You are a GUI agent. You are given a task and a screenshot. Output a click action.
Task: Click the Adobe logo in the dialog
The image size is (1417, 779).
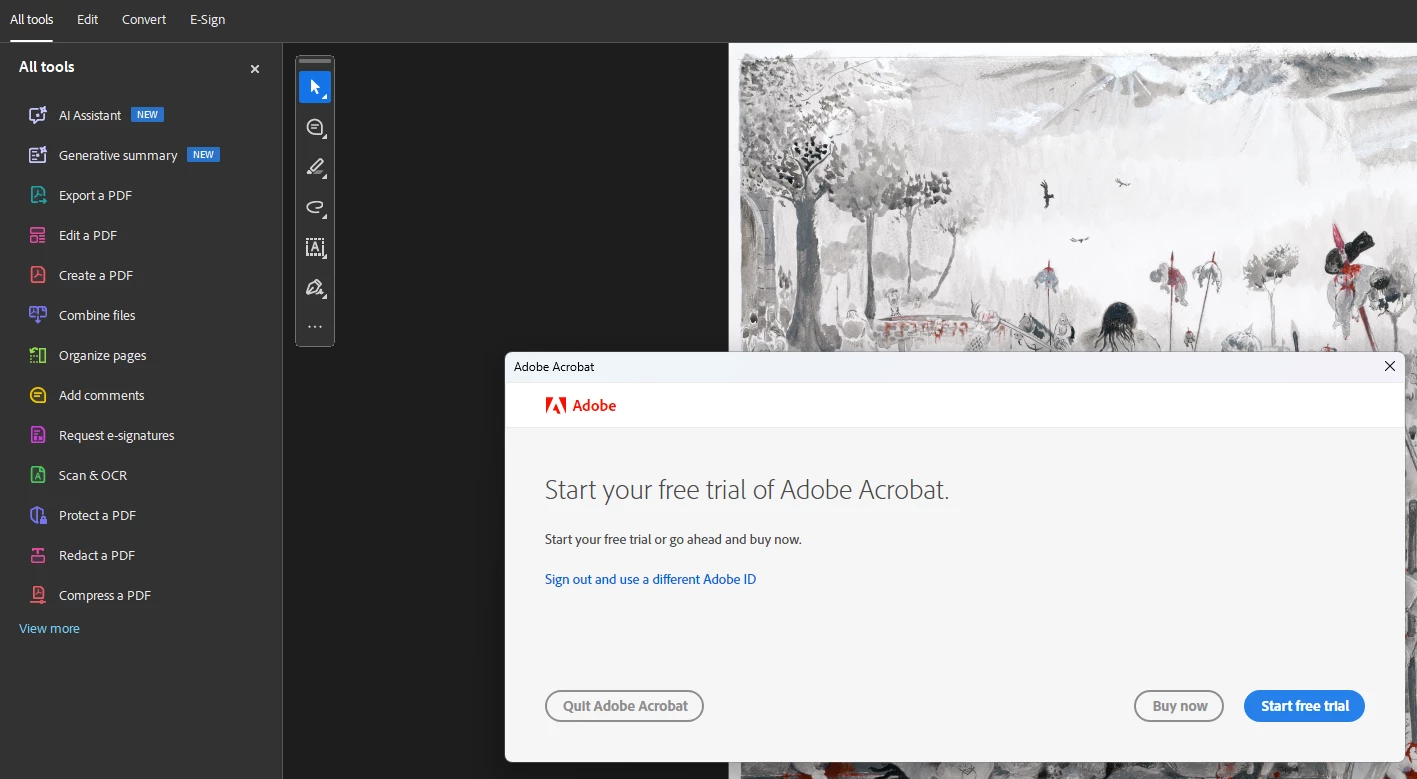[x=581, y=405]
